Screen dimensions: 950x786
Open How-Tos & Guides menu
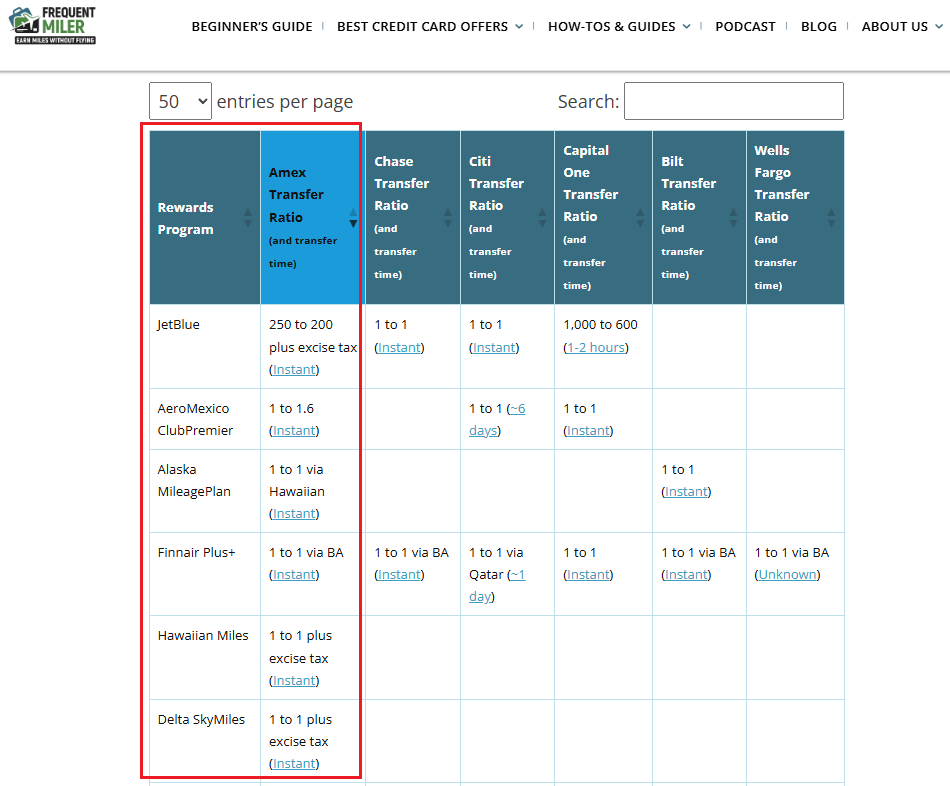[611, 27]
